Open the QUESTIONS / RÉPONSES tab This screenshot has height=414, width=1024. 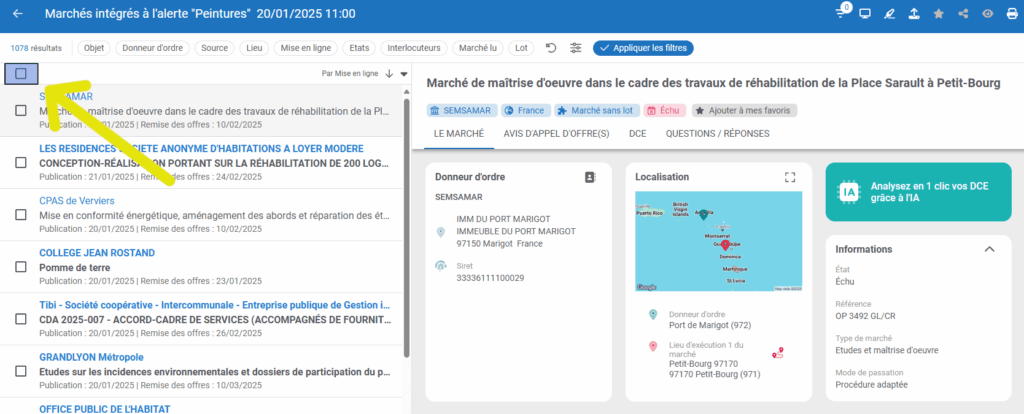(x=718, y=133)
